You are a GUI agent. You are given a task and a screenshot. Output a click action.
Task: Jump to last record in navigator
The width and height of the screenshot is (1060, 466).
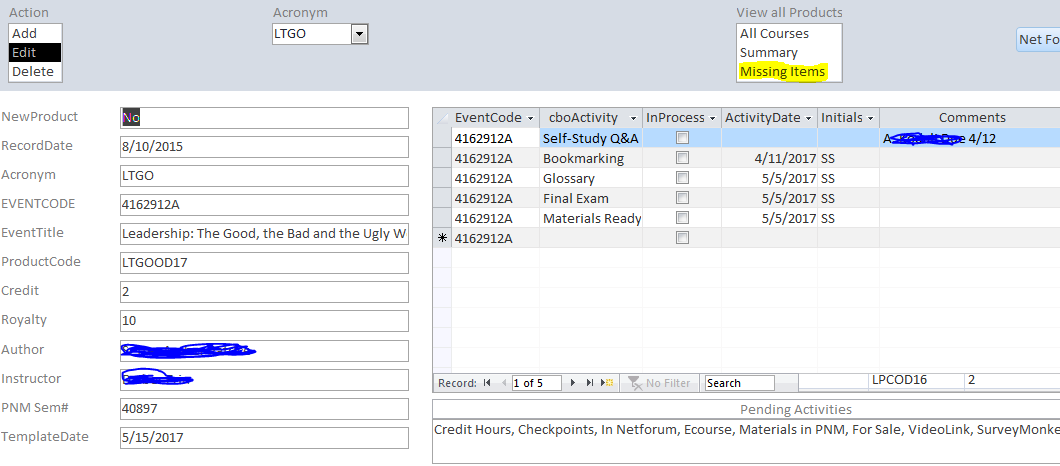589,383
